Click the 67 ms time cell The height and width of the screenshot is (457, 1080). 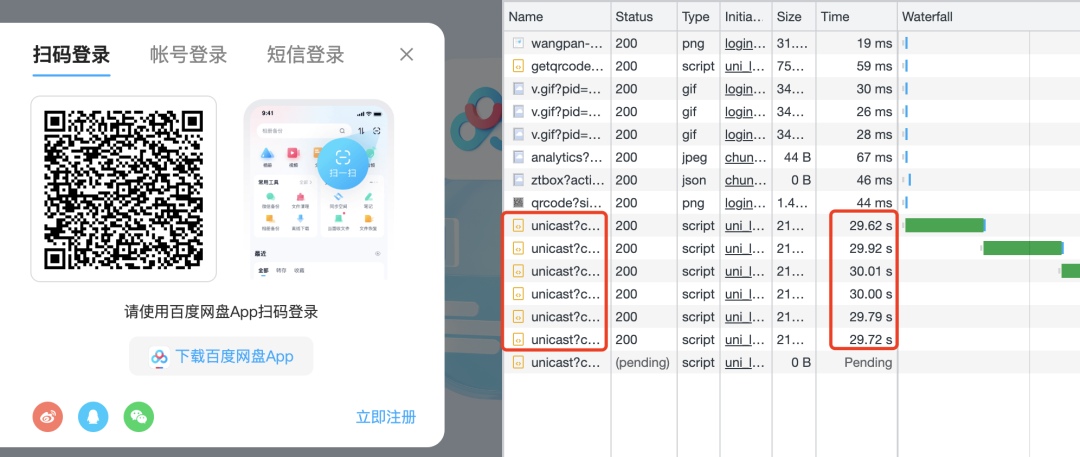tap(874, 157)
